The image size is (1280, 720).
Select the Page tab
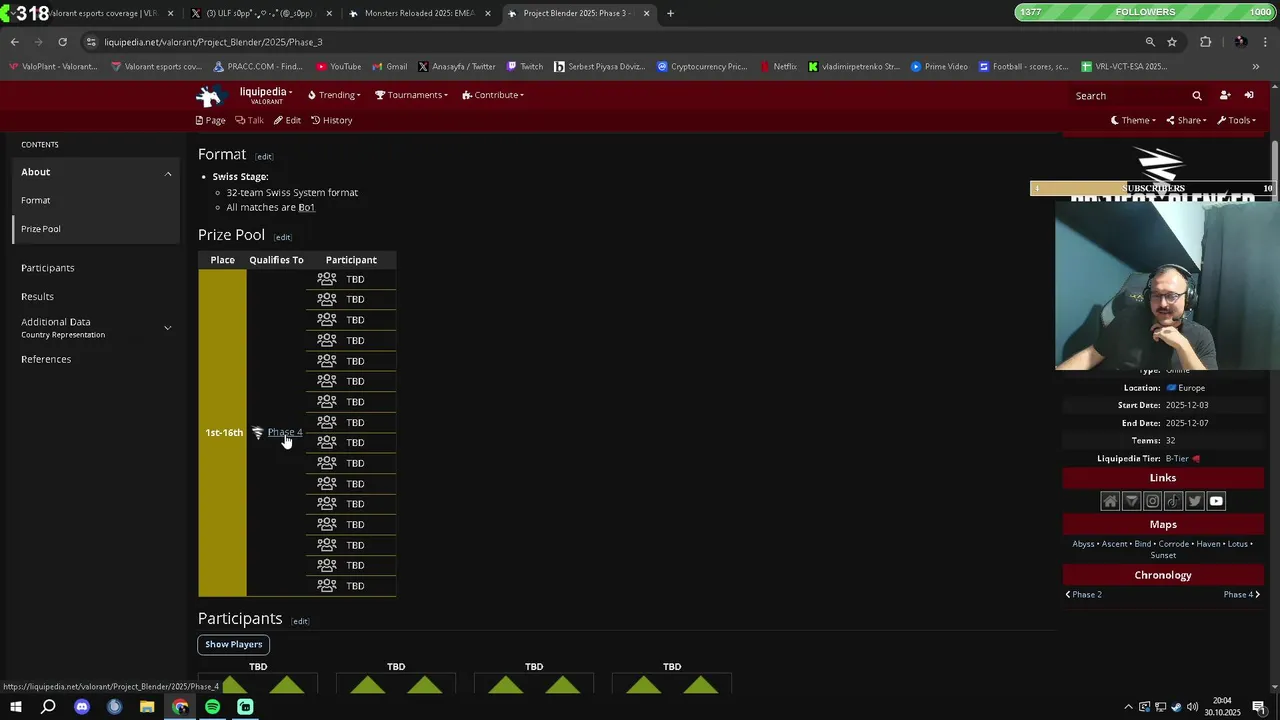[x=210, y=120]
